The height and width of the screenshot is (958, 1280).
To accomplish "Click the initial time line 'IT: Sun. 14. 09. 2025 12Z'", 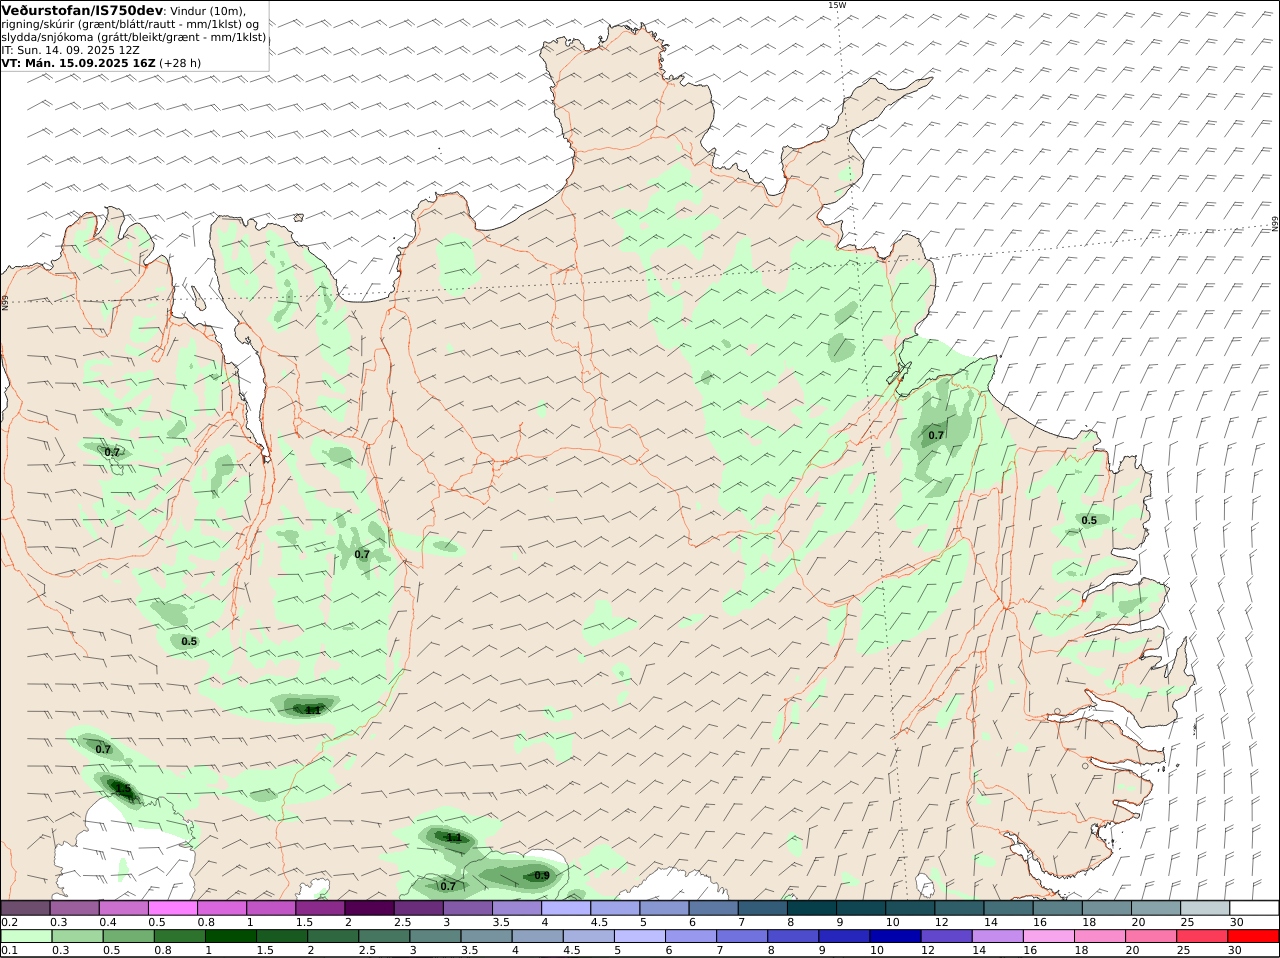I will (70, 49).
